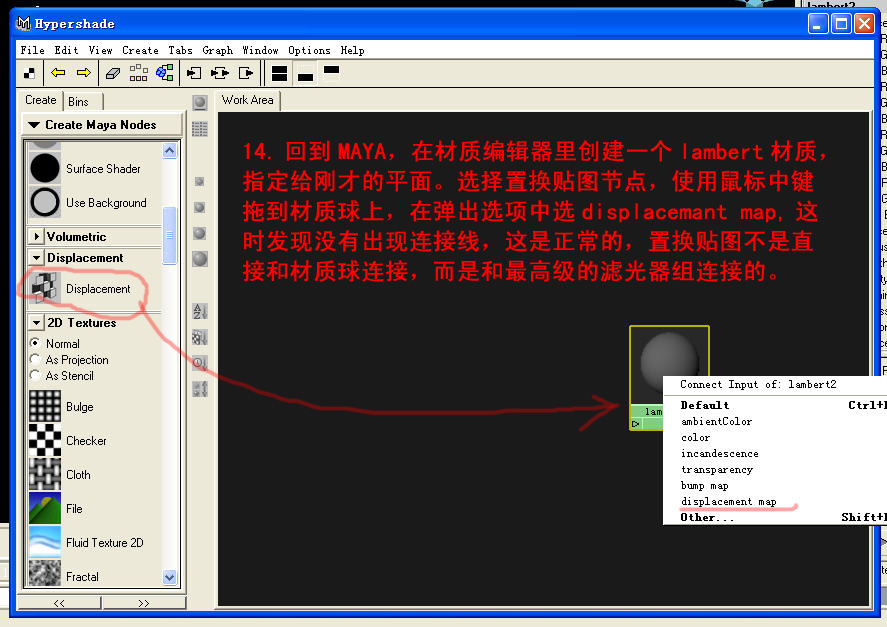This screenshot has width=887, height=627.
Task: Click the node list scrollbar thumb
Action: point(169,235)
